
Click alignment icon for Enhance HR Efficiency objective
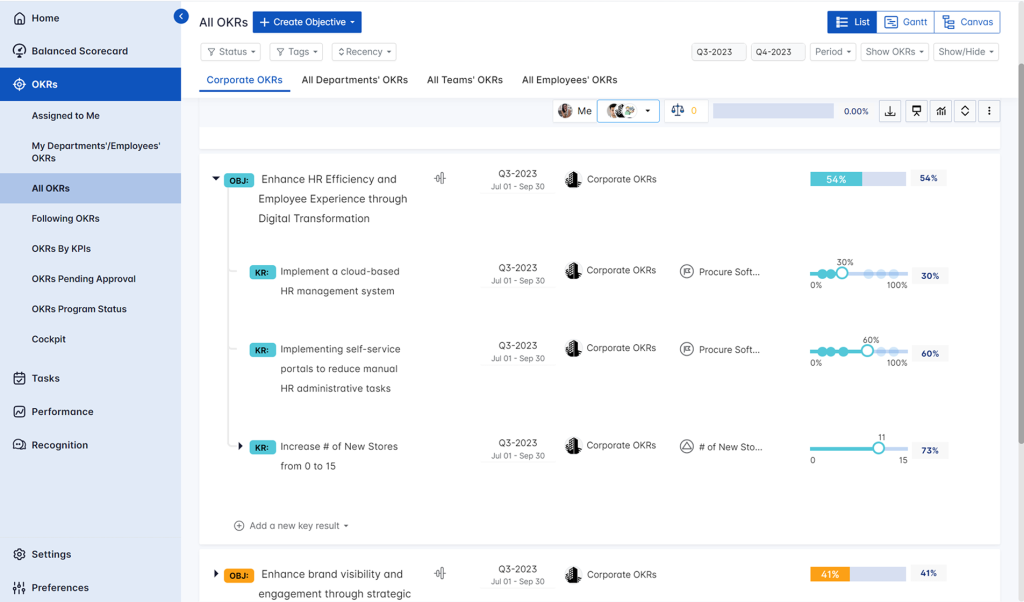click(440, 179)
